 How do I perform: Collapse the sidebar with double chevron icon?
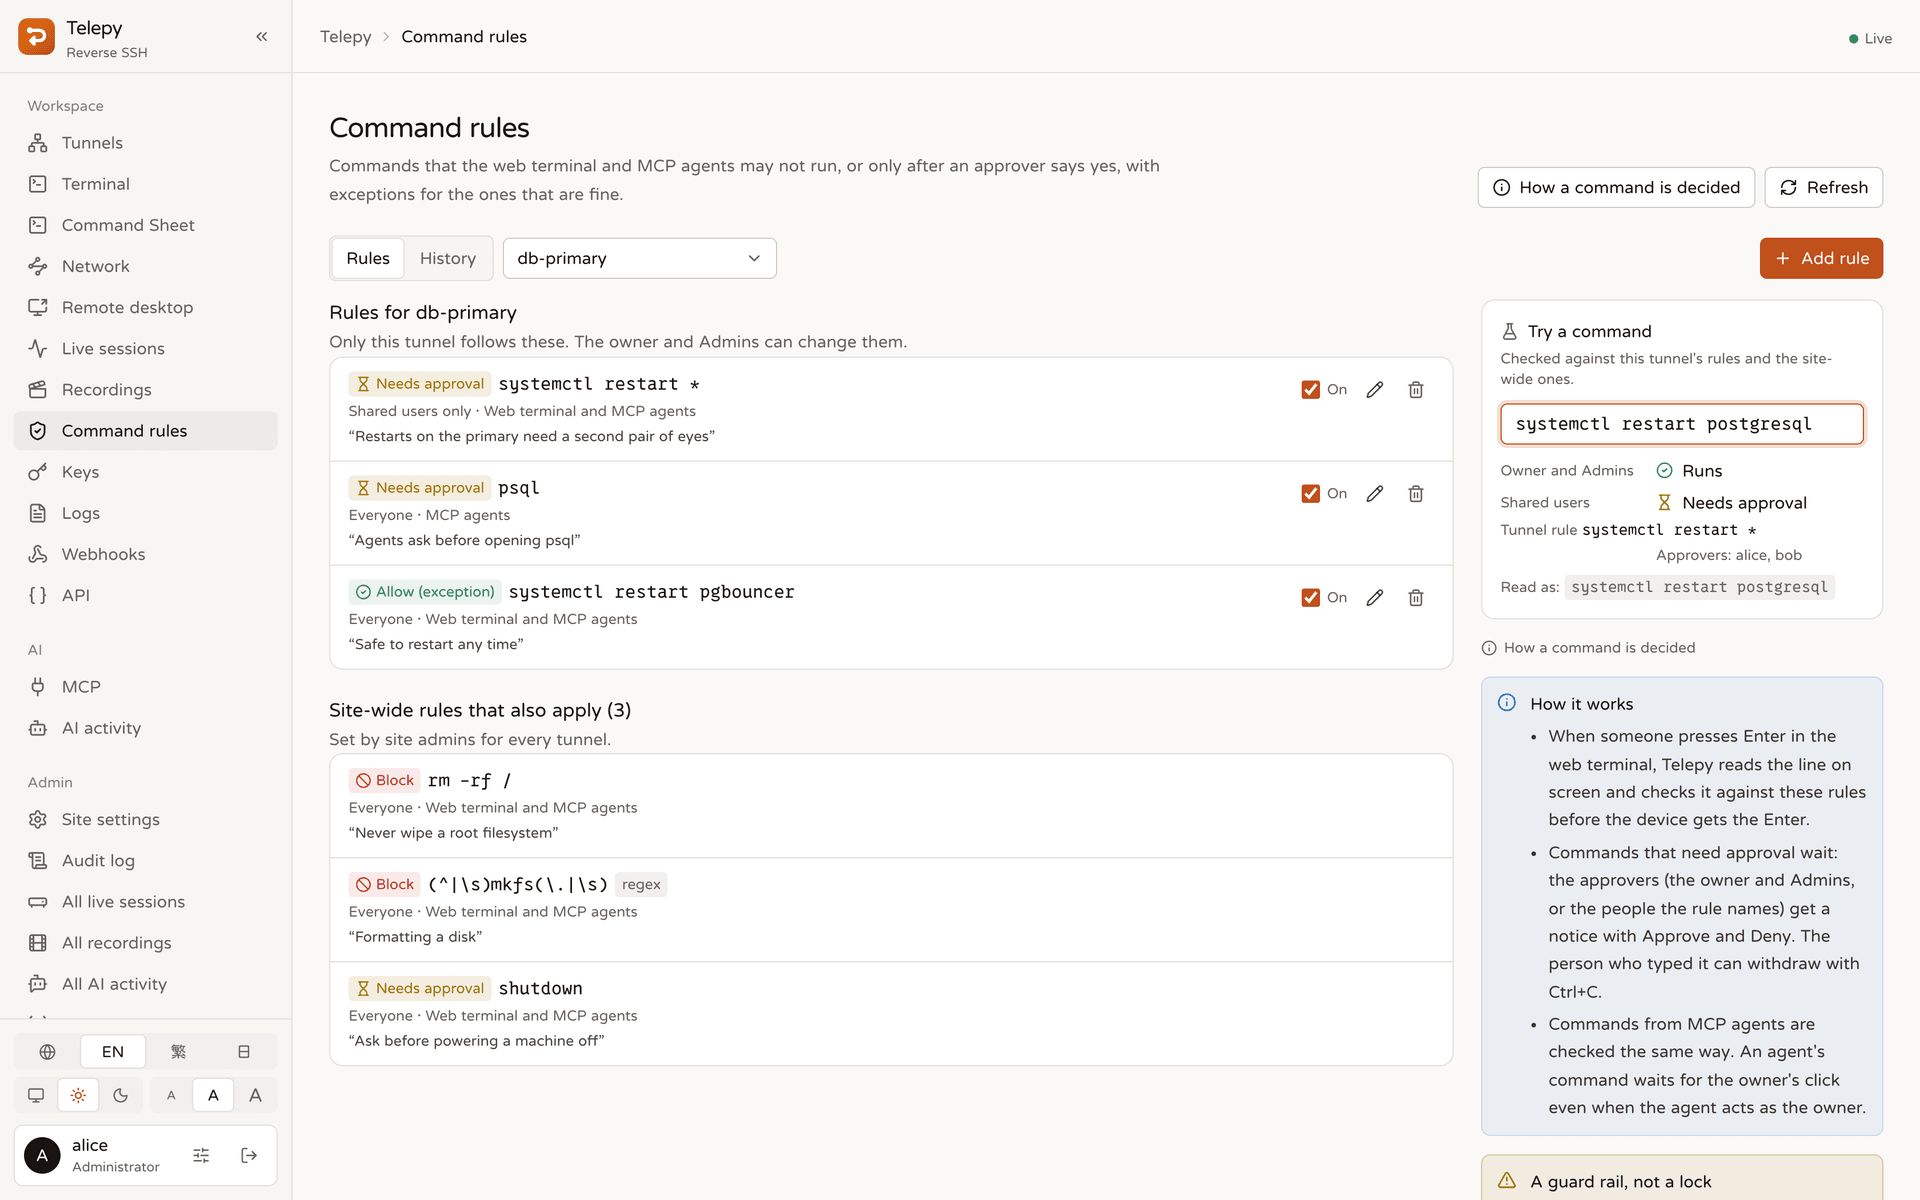262,37
